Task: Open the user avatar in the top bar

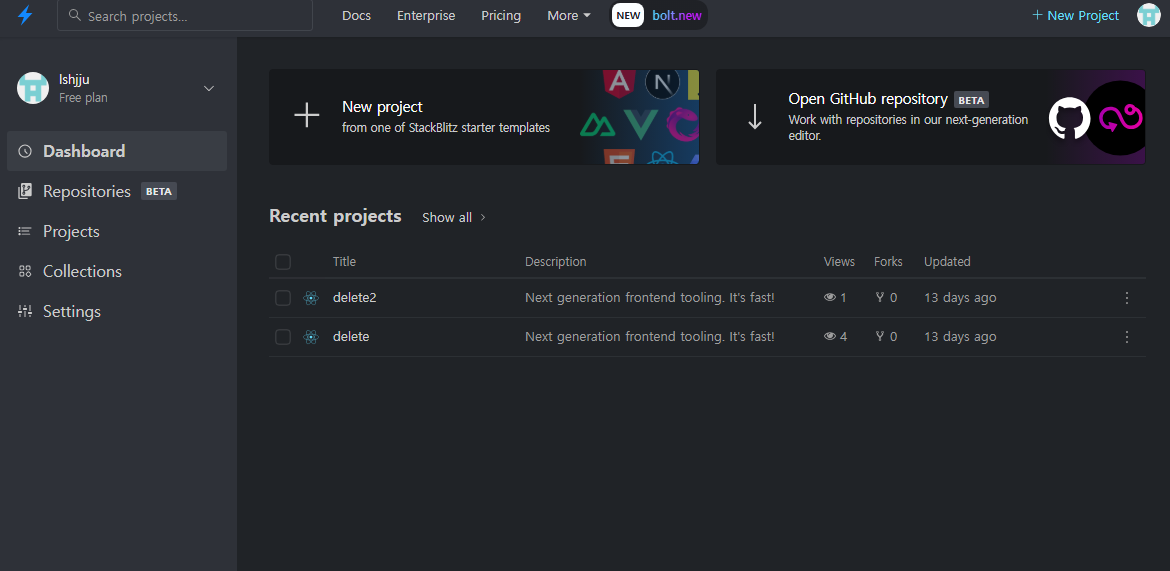Action: pos(1148,15)
